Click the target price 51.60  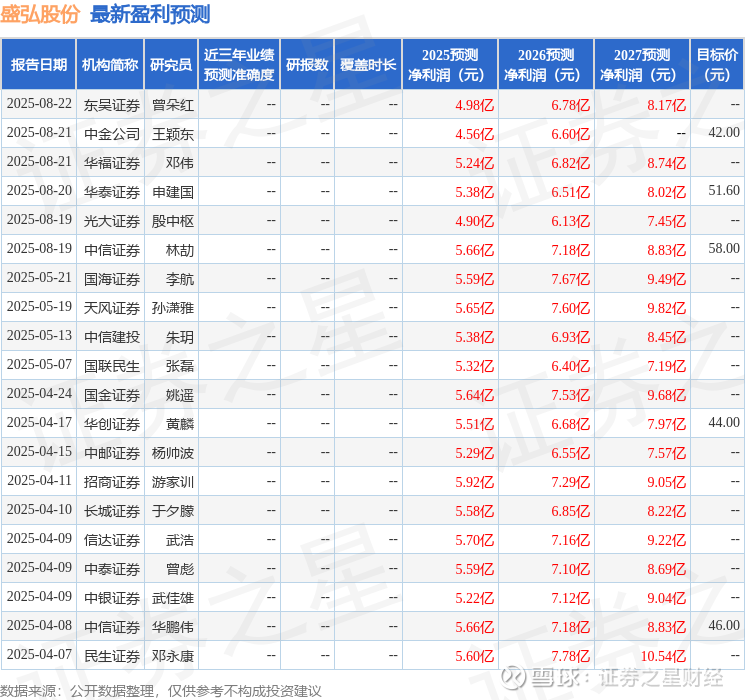click(x=724, y=191)
